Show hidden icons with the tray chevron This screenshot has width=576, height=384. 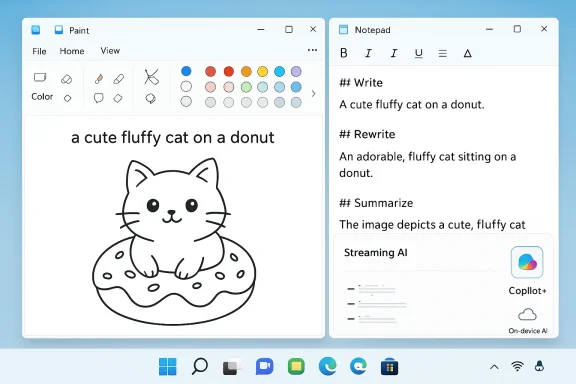(494, 367)
